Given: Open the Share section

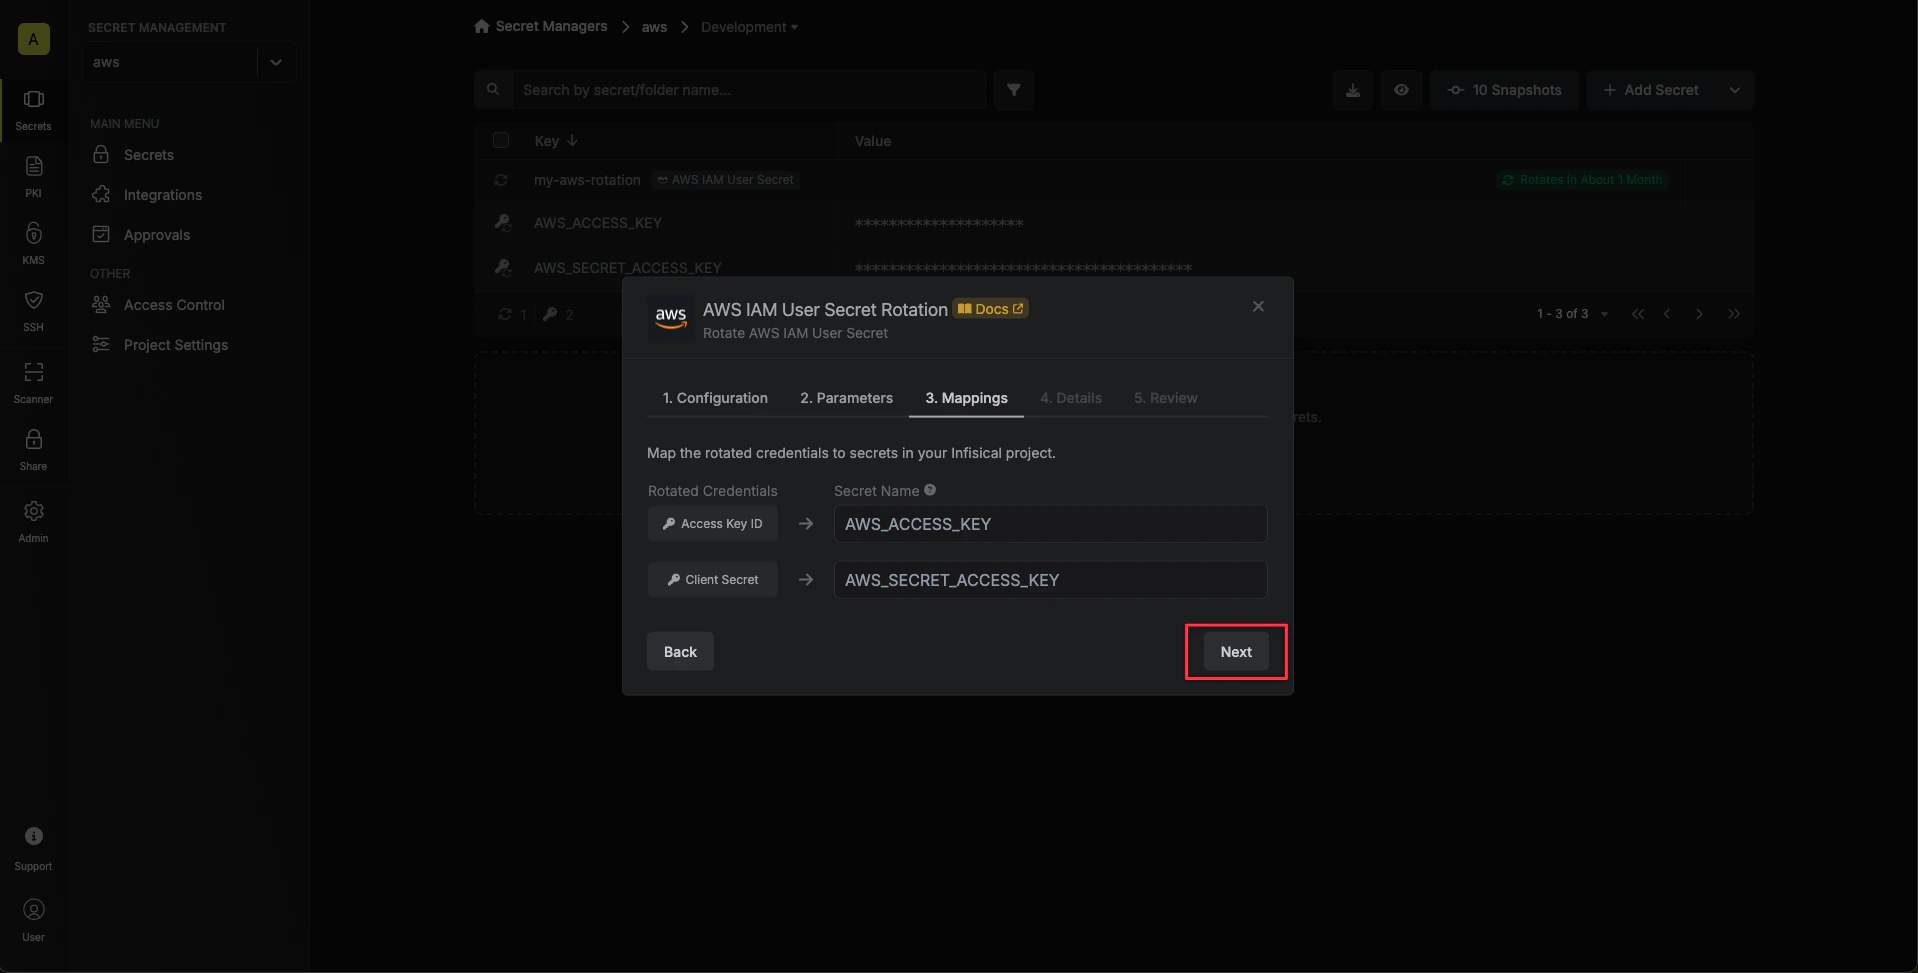Looking at the screenshot, I should (33, 449).
